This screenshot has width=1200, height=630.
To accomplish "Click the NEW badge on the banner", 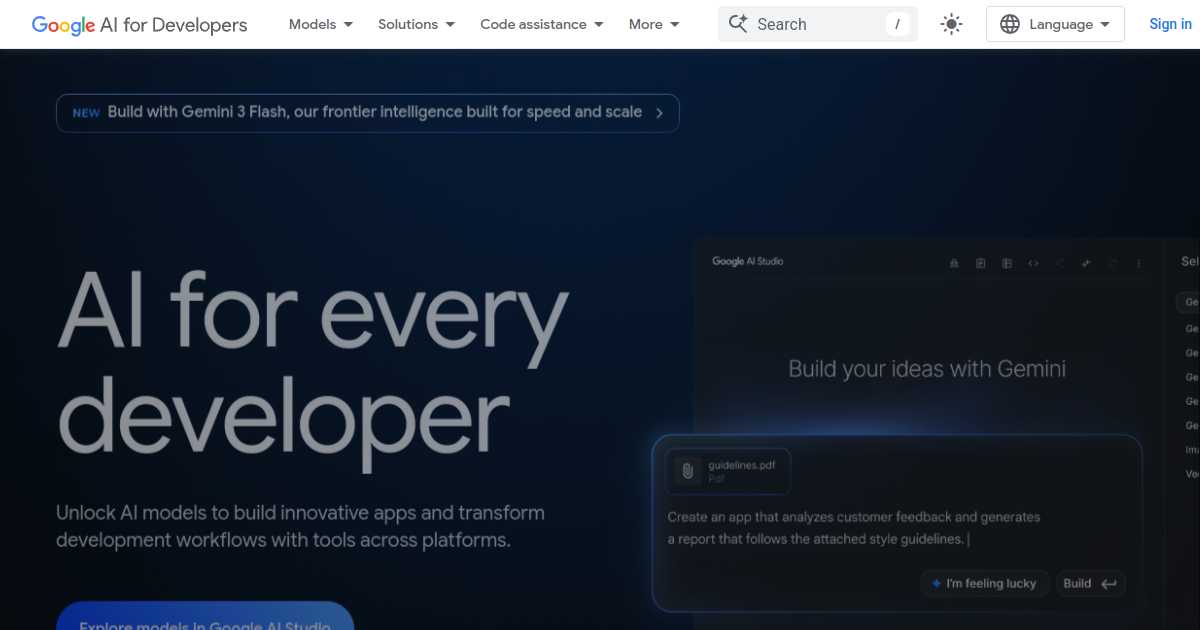I will 86,113.
